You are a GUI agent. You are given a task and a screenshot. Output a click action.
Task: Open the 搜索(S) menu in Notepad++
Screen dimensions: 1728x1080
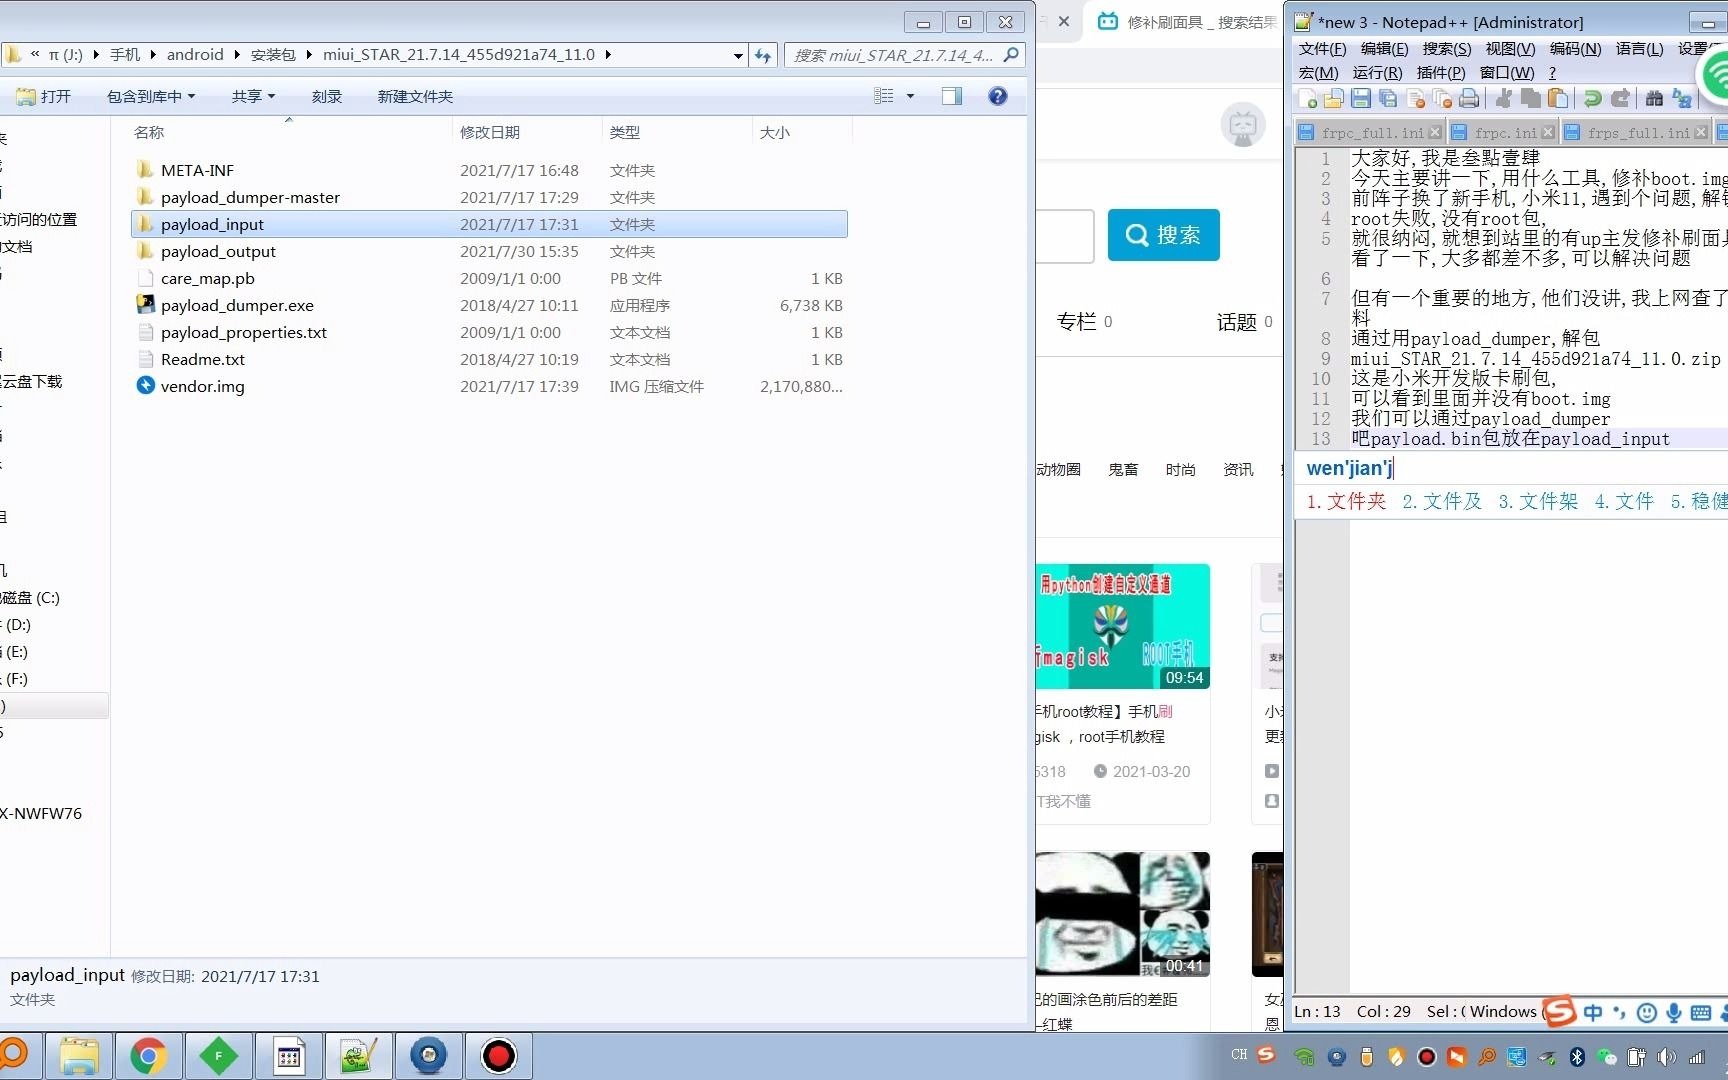tap(1447, 48)
